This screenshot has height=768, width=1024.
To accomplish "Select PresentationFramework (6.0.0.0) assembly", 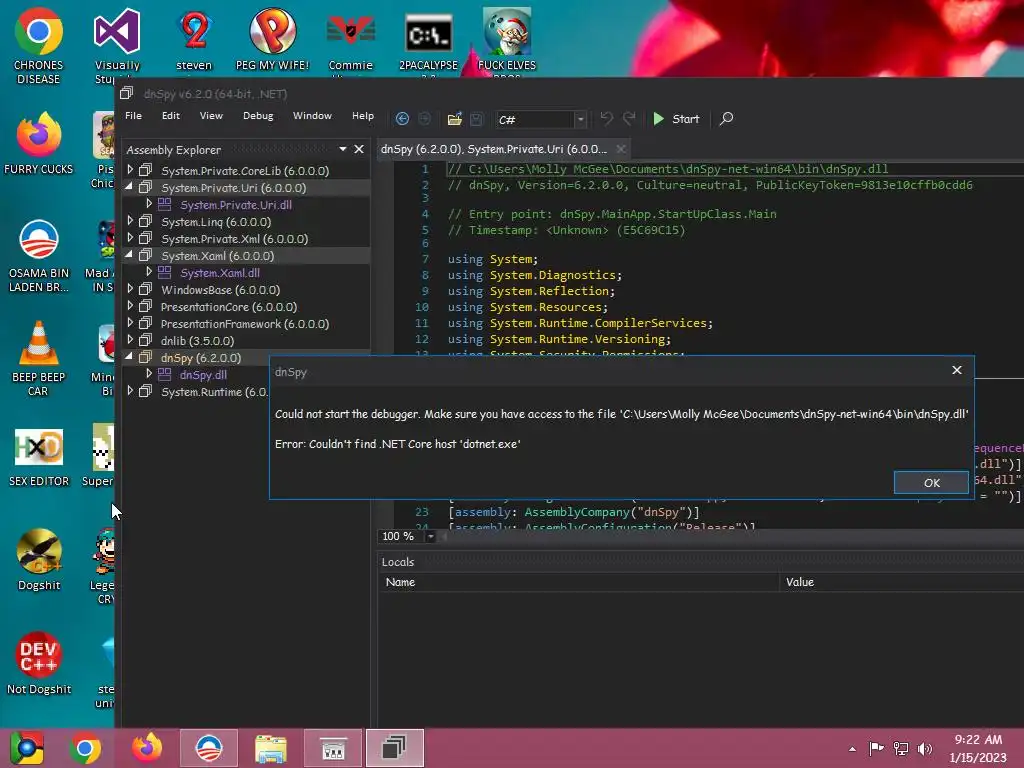I will point(245,324).
